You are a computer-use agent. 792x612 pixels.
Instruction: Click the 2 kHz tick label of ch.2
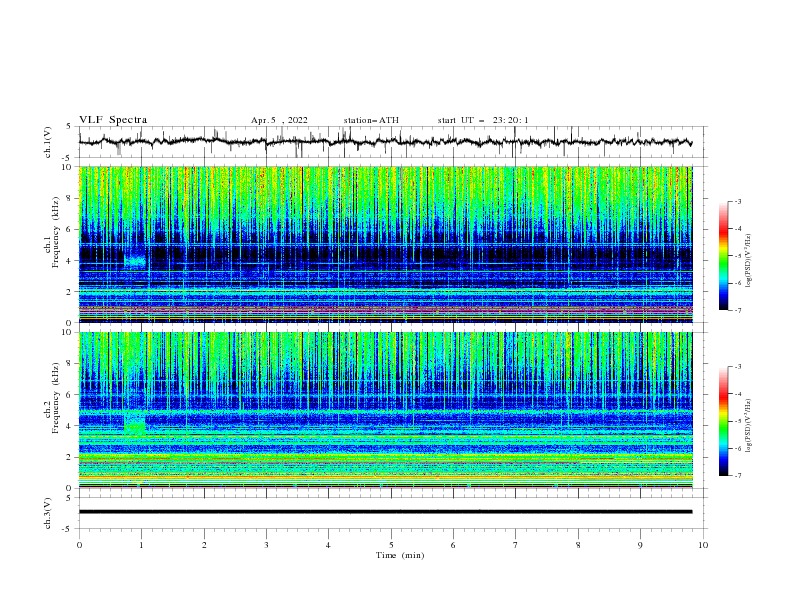click(70, 457)
